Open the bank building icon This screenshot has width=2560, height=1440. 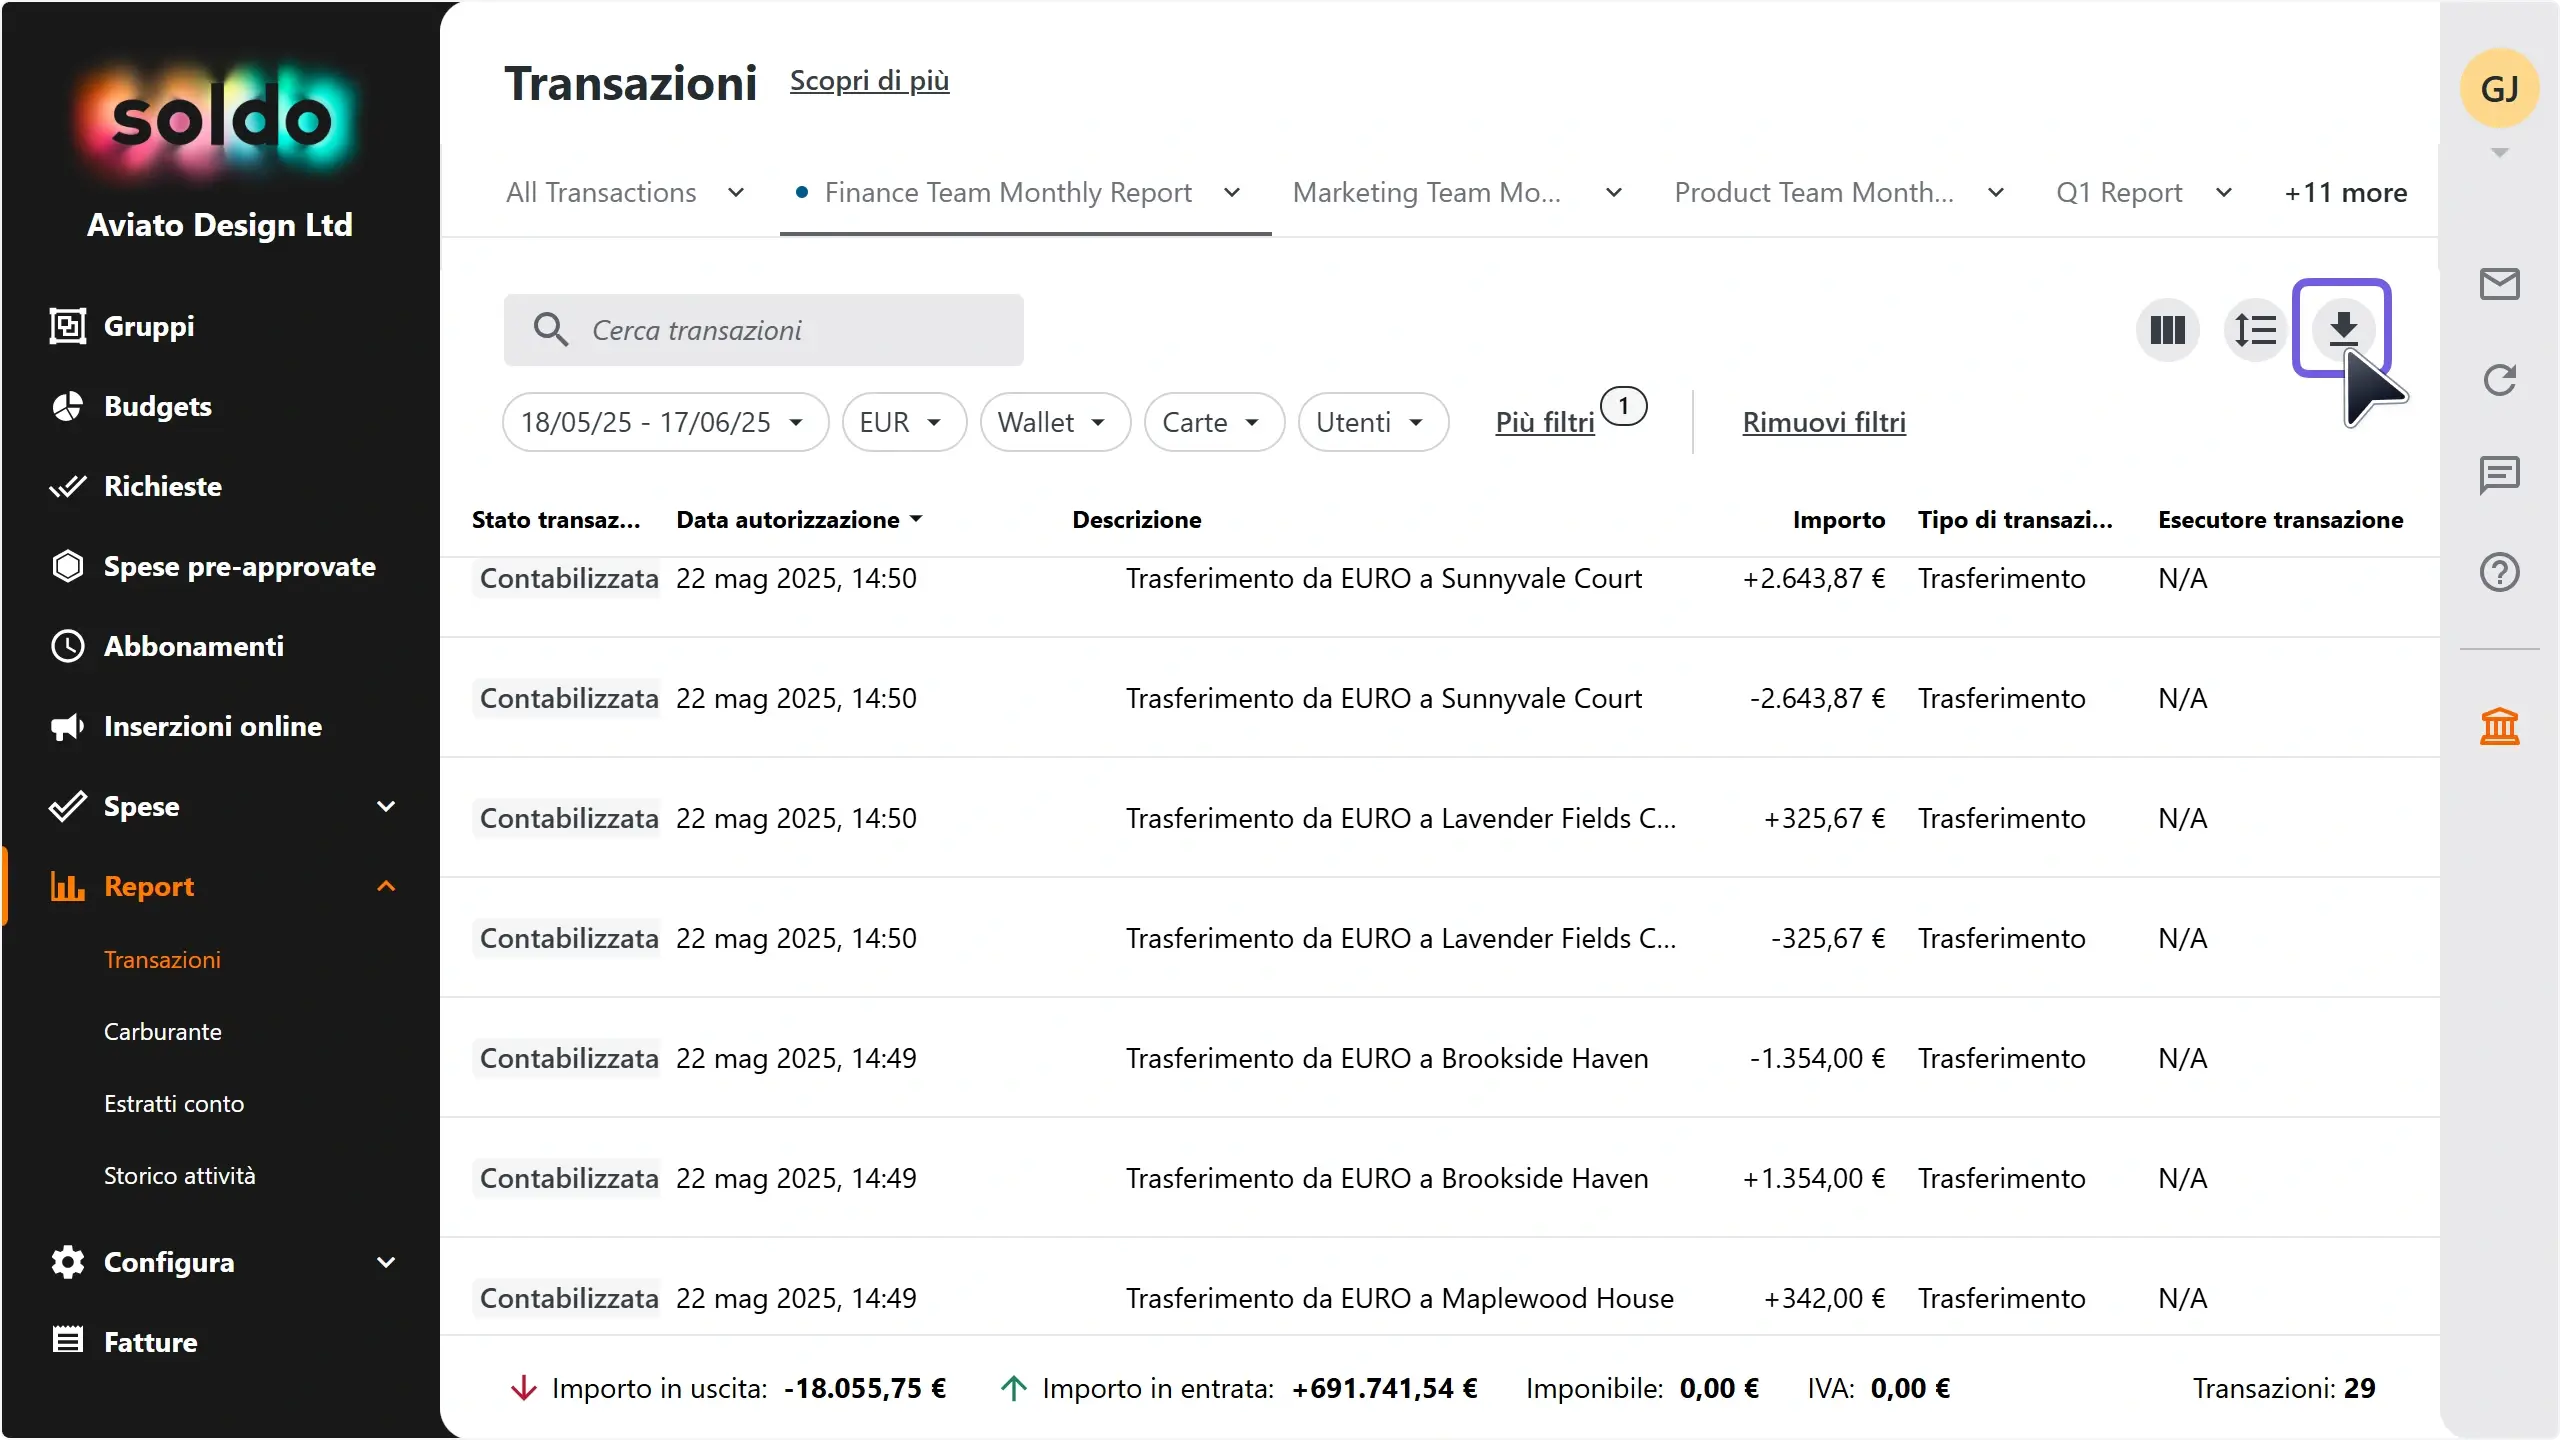[x=2499, y=726]
